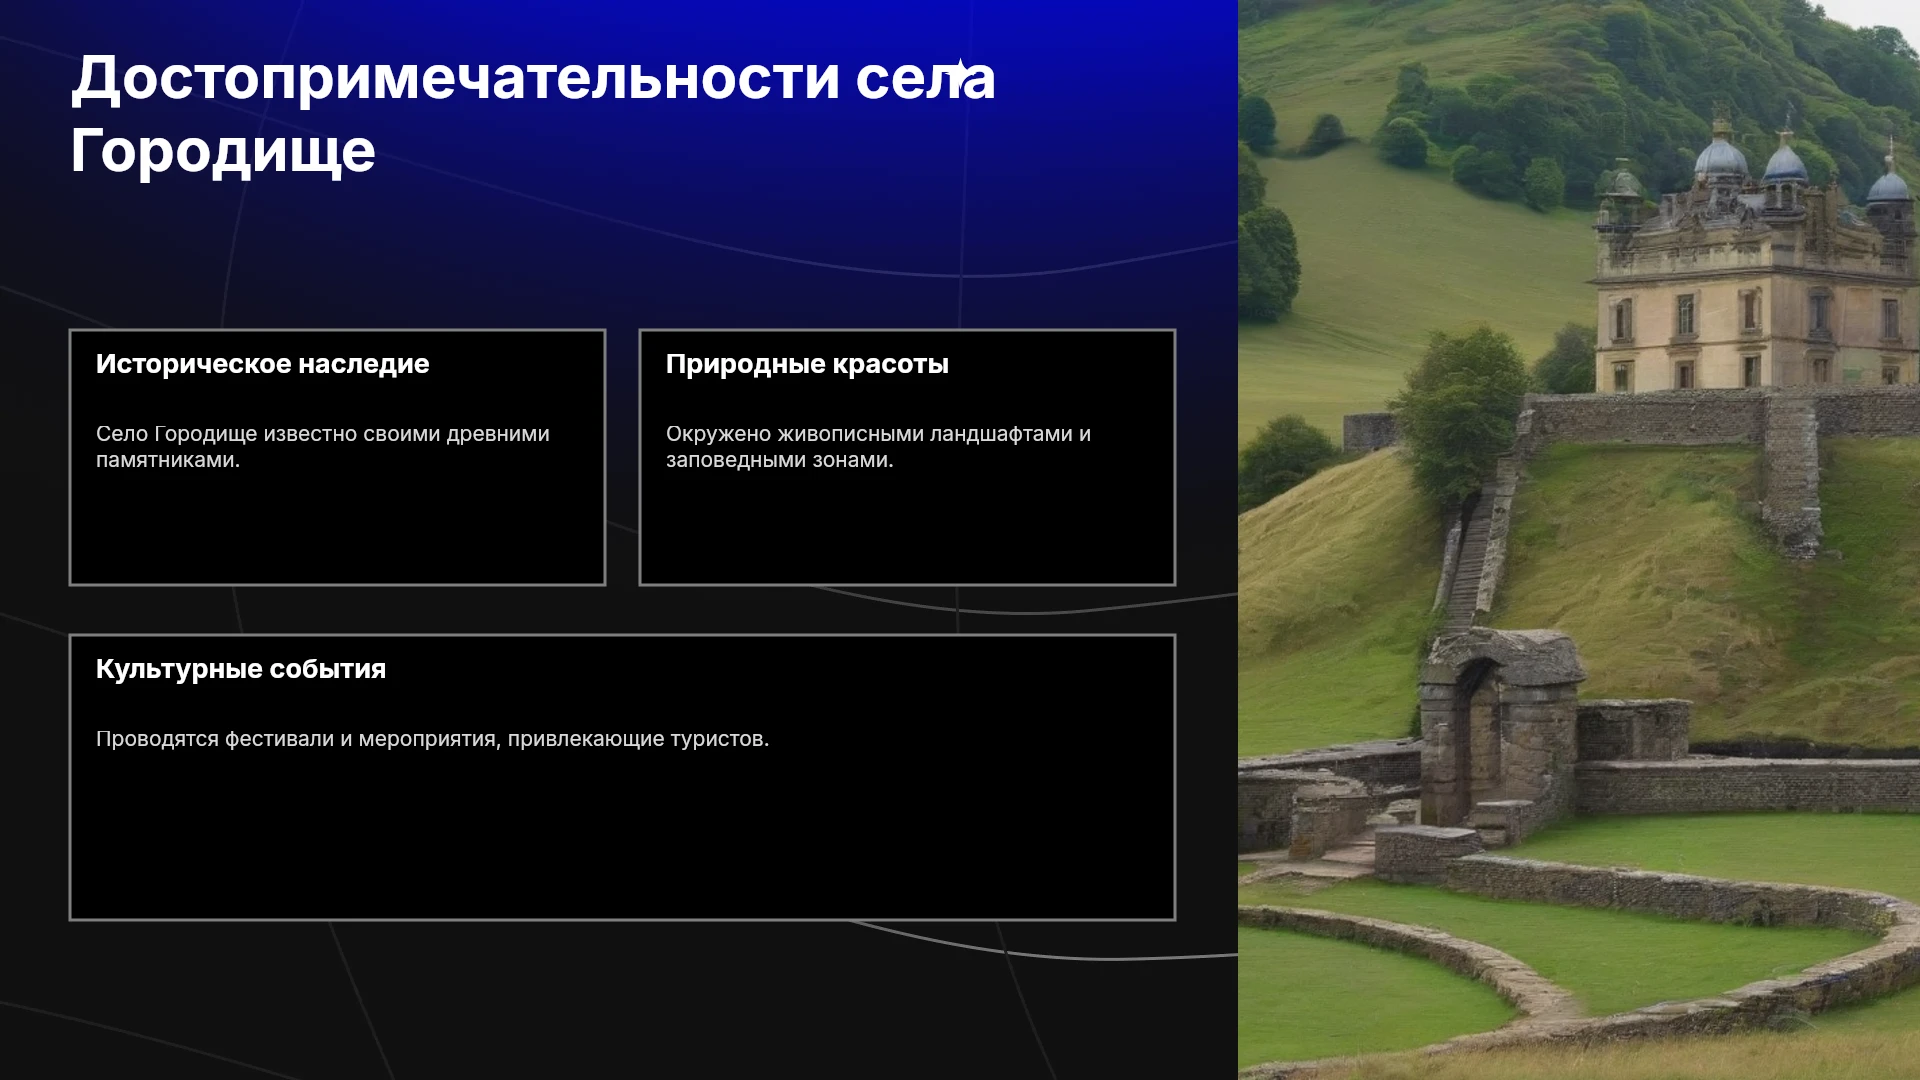Select the "Природные красоты" heading
This screenshot has width=1920, height=1080.
click(807, 364)
